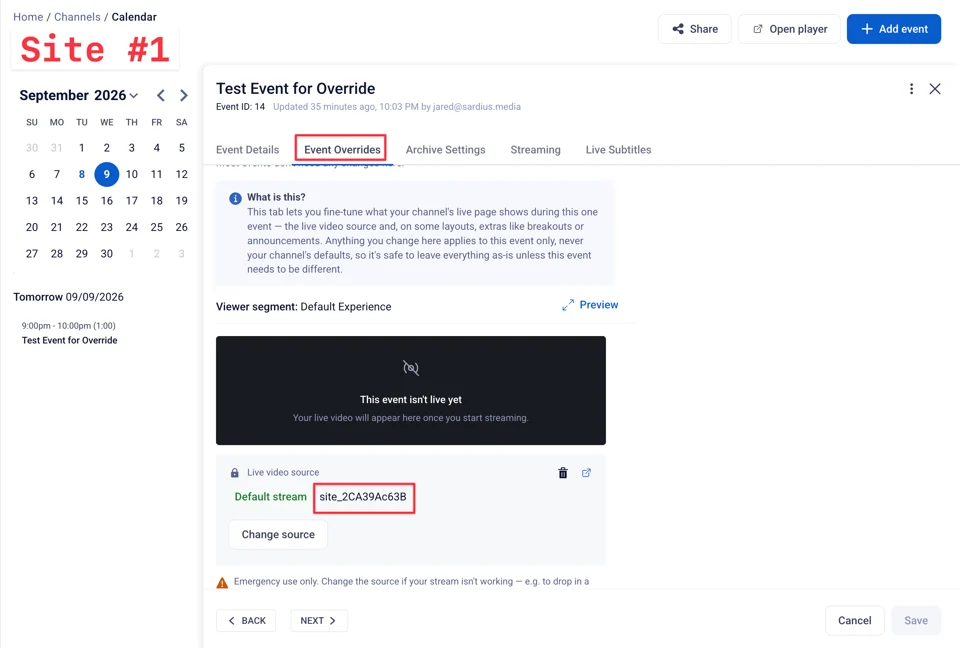The height and width of the screenshot is (648, 960).
Task: Click the orange emergency warning icon
Action: click(x=222, y=582)
